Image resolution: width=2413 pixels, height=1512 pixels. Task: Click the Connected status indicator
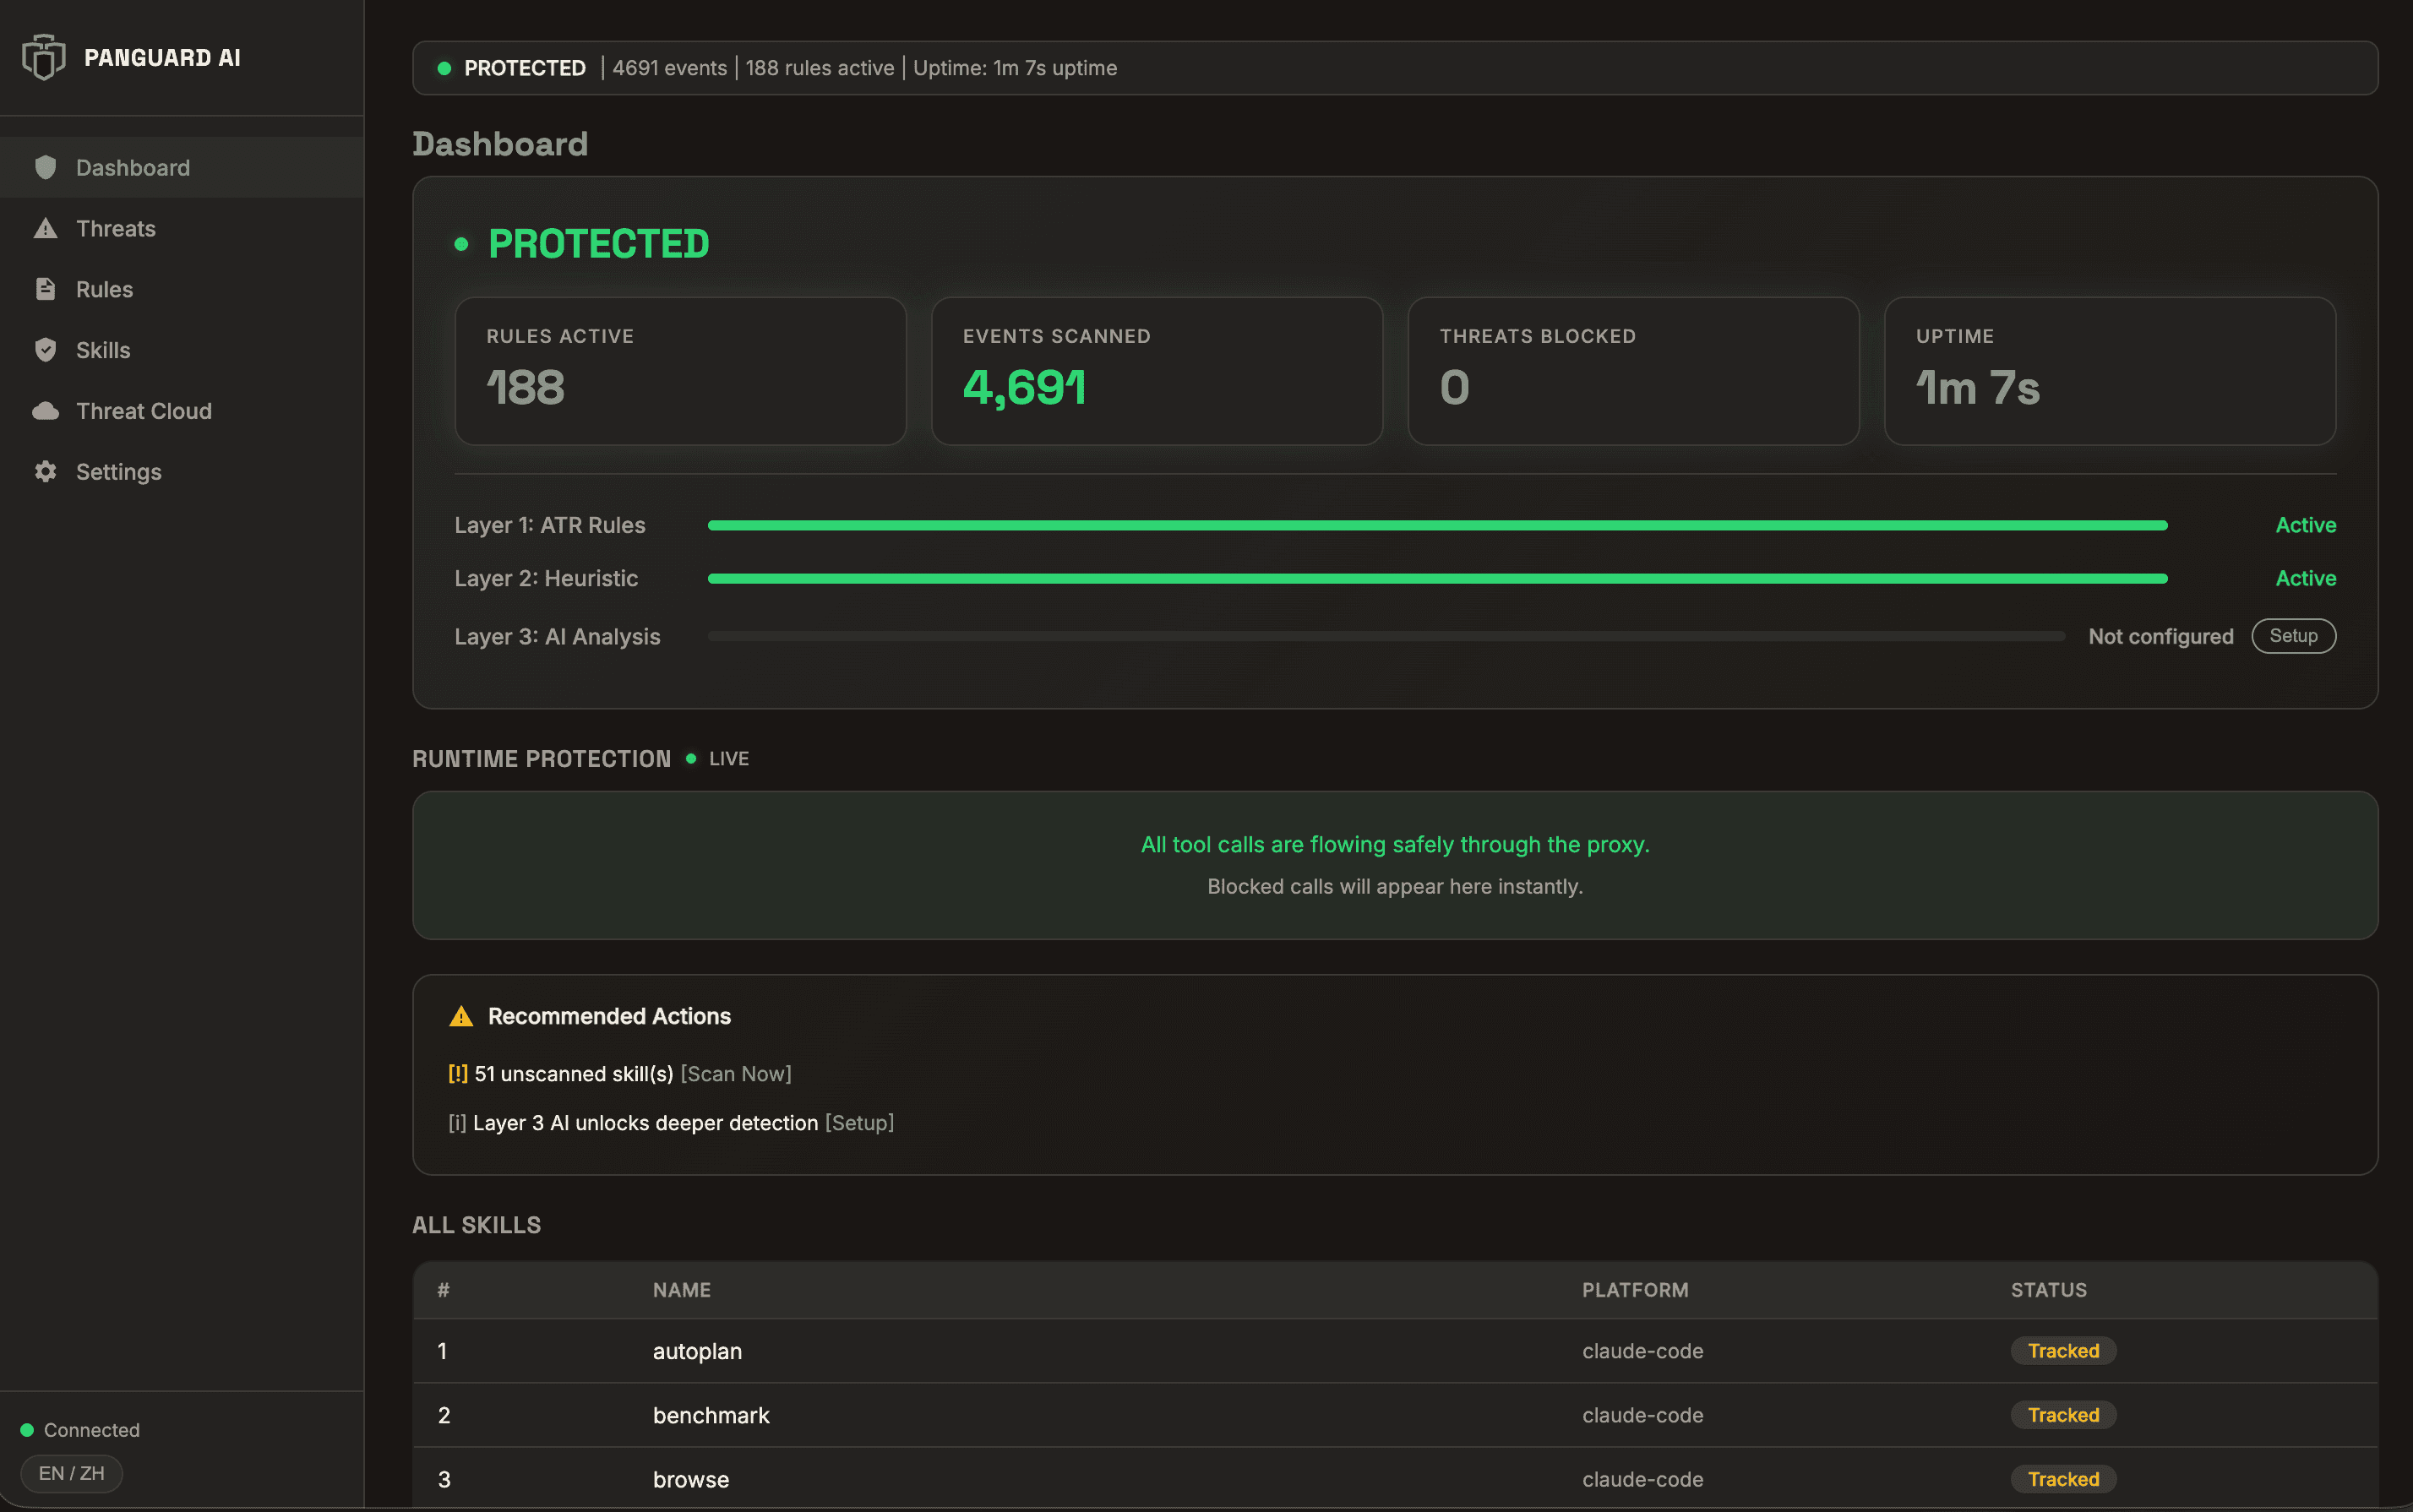pyautogui.click(x=80, y=1429)
